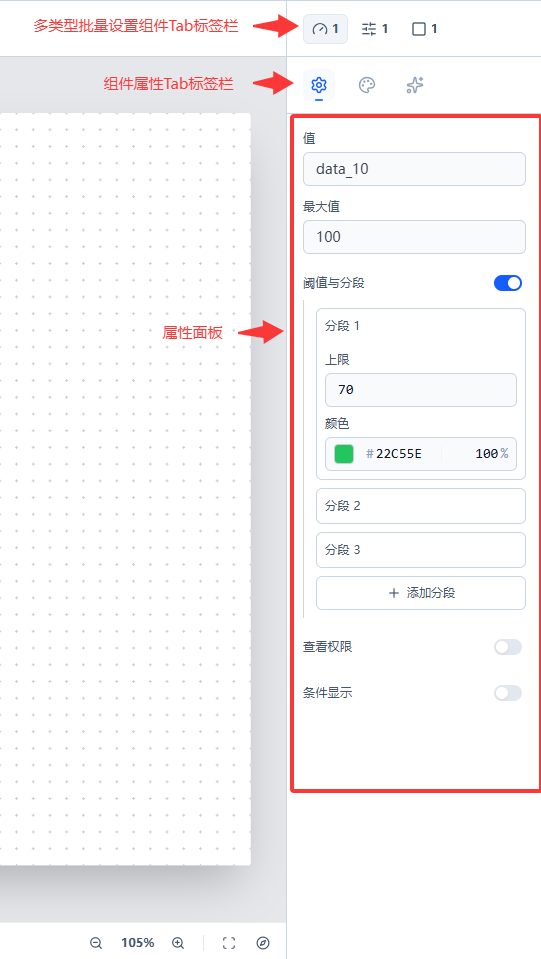Expand the 分段 3 section
The image size is (541, 959).
tap(421, 550)
